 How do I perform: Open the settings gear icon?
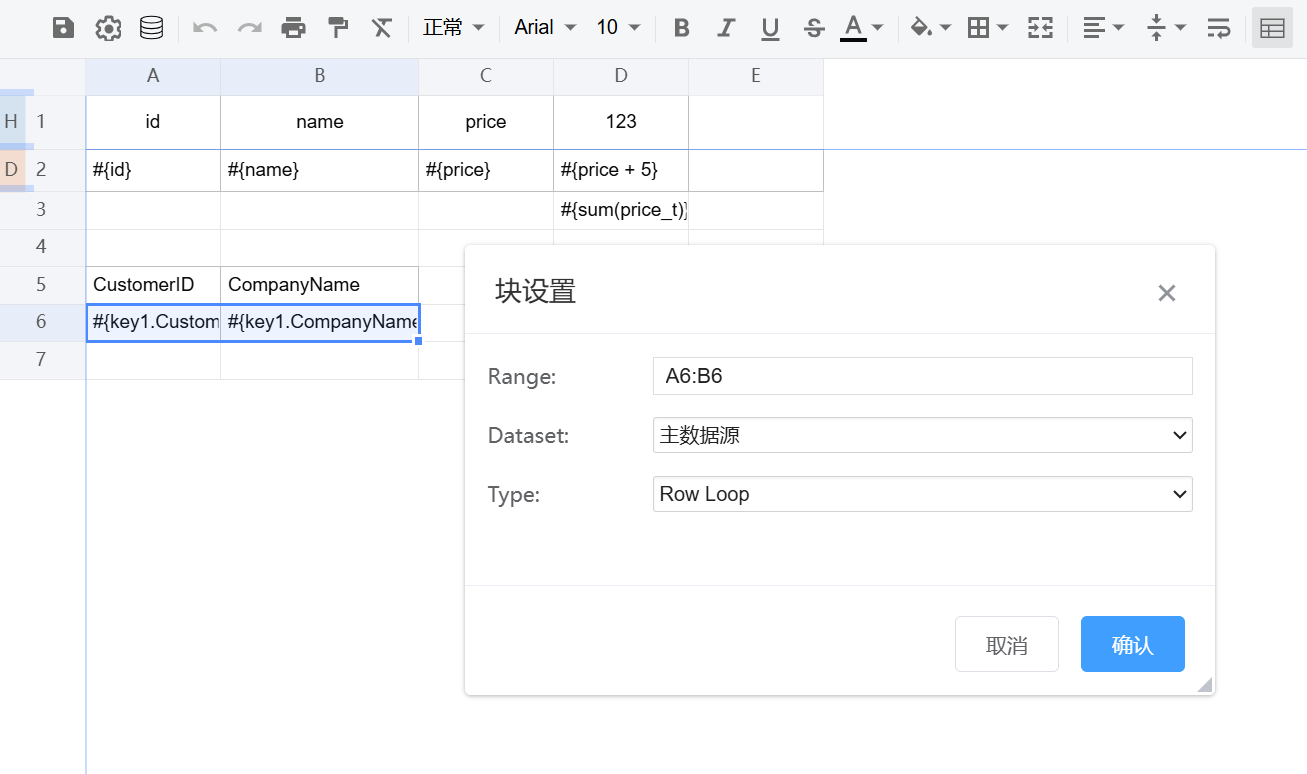[108, 28]
